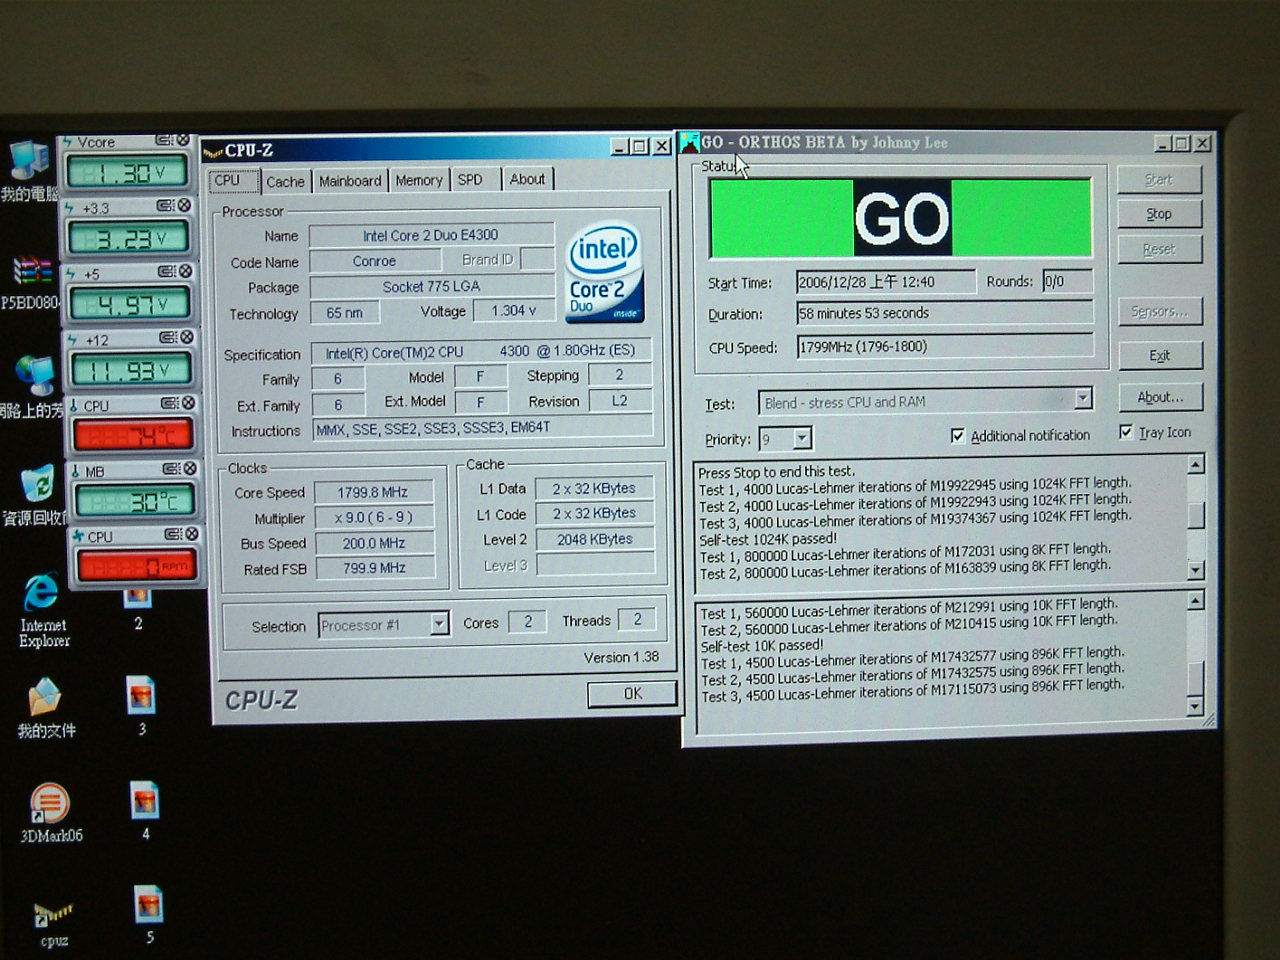Click down arrow of upper ORTHOS log scrollbar
This screenshot has height=960, width=1280.
(1195, 570)
